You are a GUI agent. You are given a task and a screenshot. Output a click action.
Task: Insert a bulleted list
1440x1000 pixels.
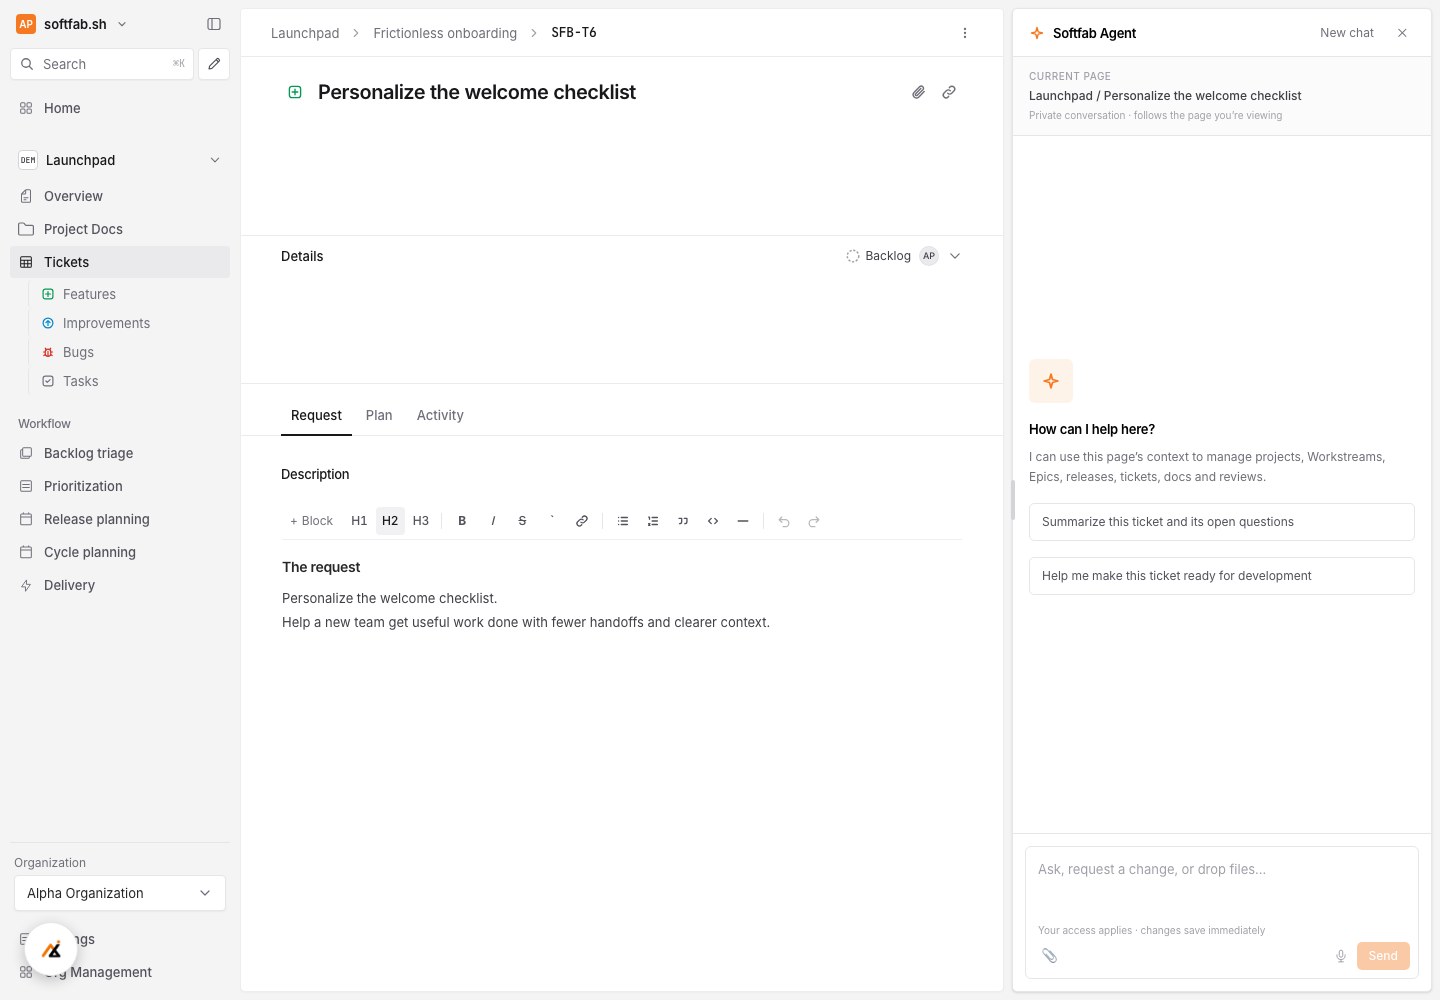pos(623,521)
